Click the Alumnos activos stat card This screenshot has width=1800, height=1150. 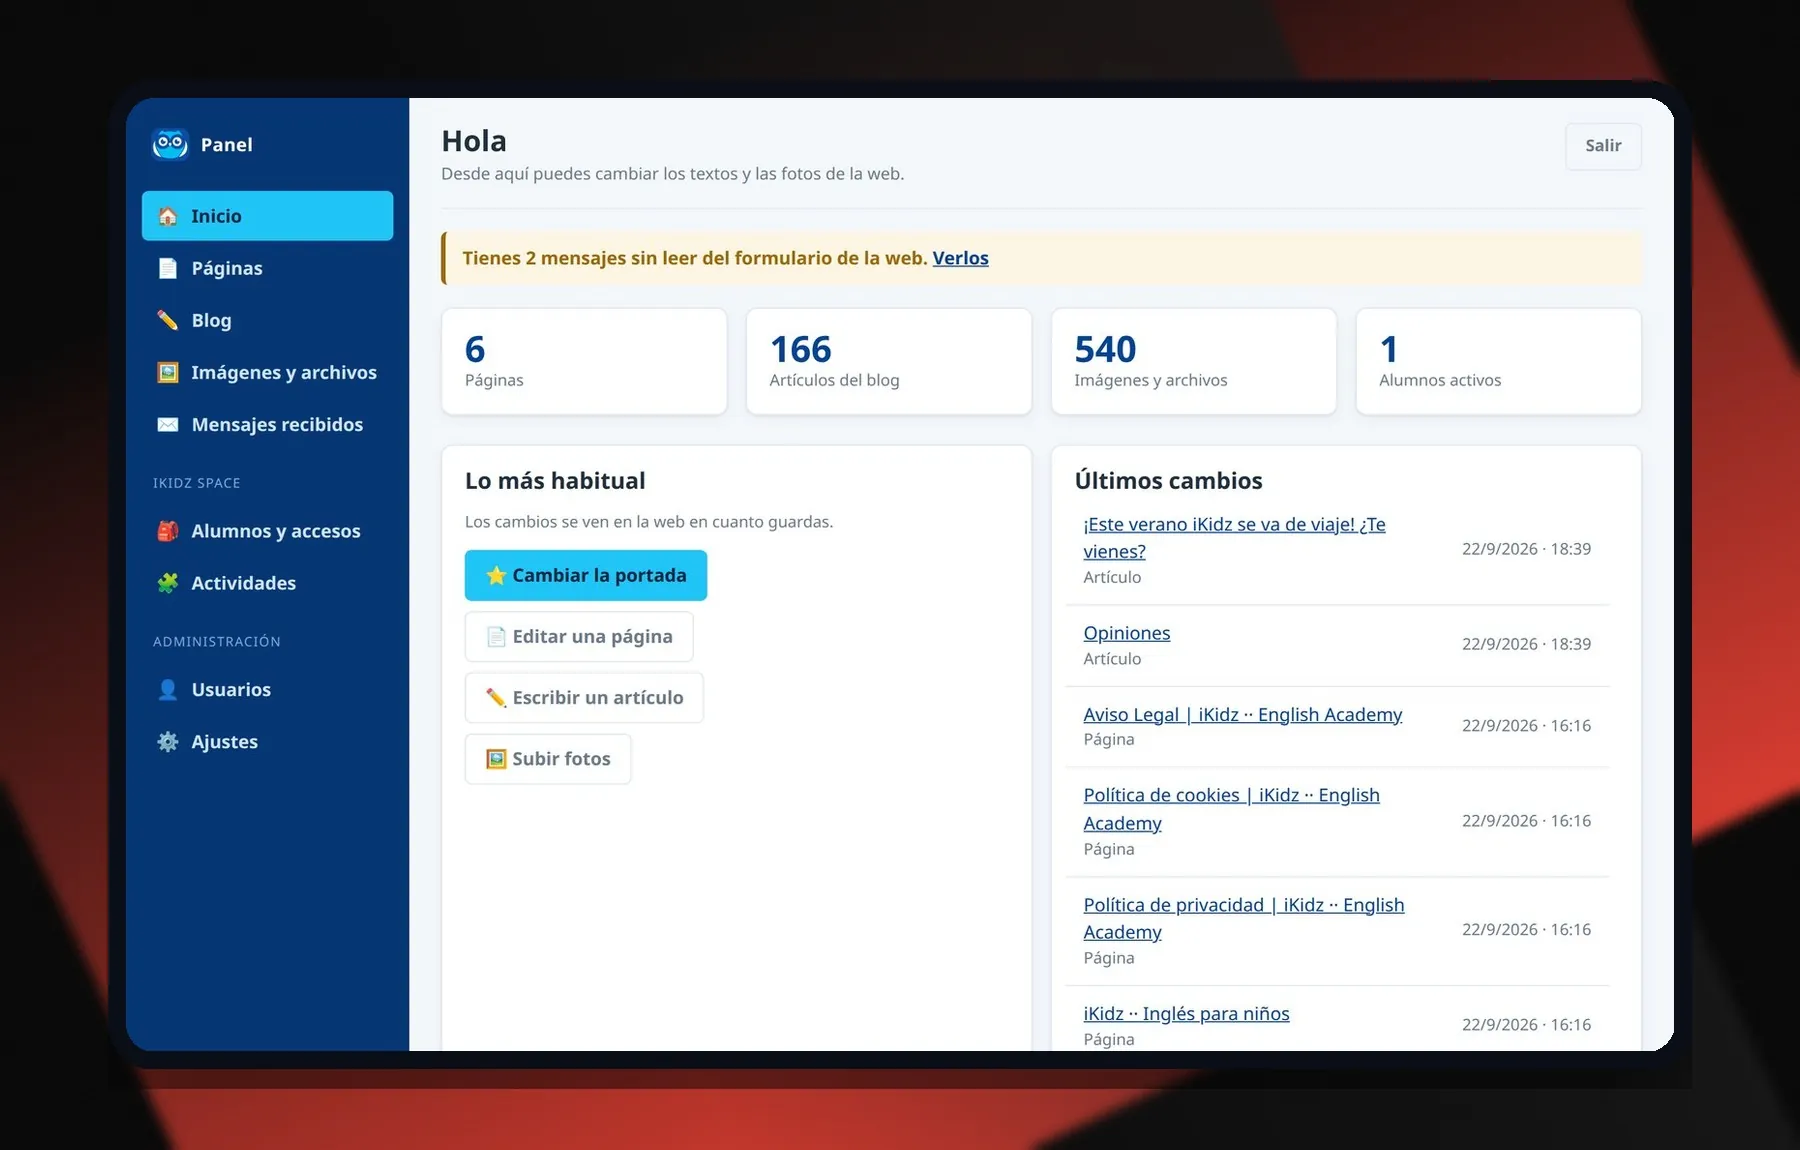pyautogui.click(x=1499, y=361)
